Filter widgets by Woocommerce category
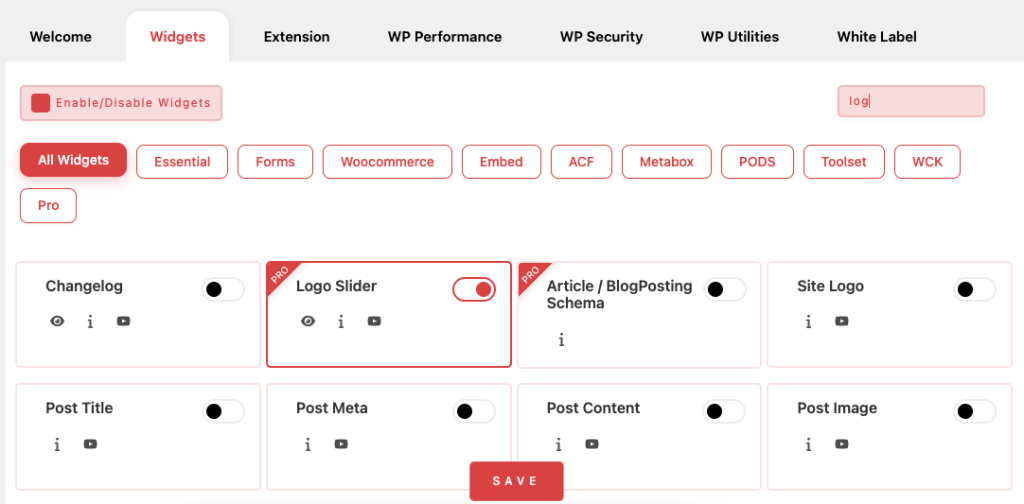Viewport: 1024px width, 504px height. 387,162
